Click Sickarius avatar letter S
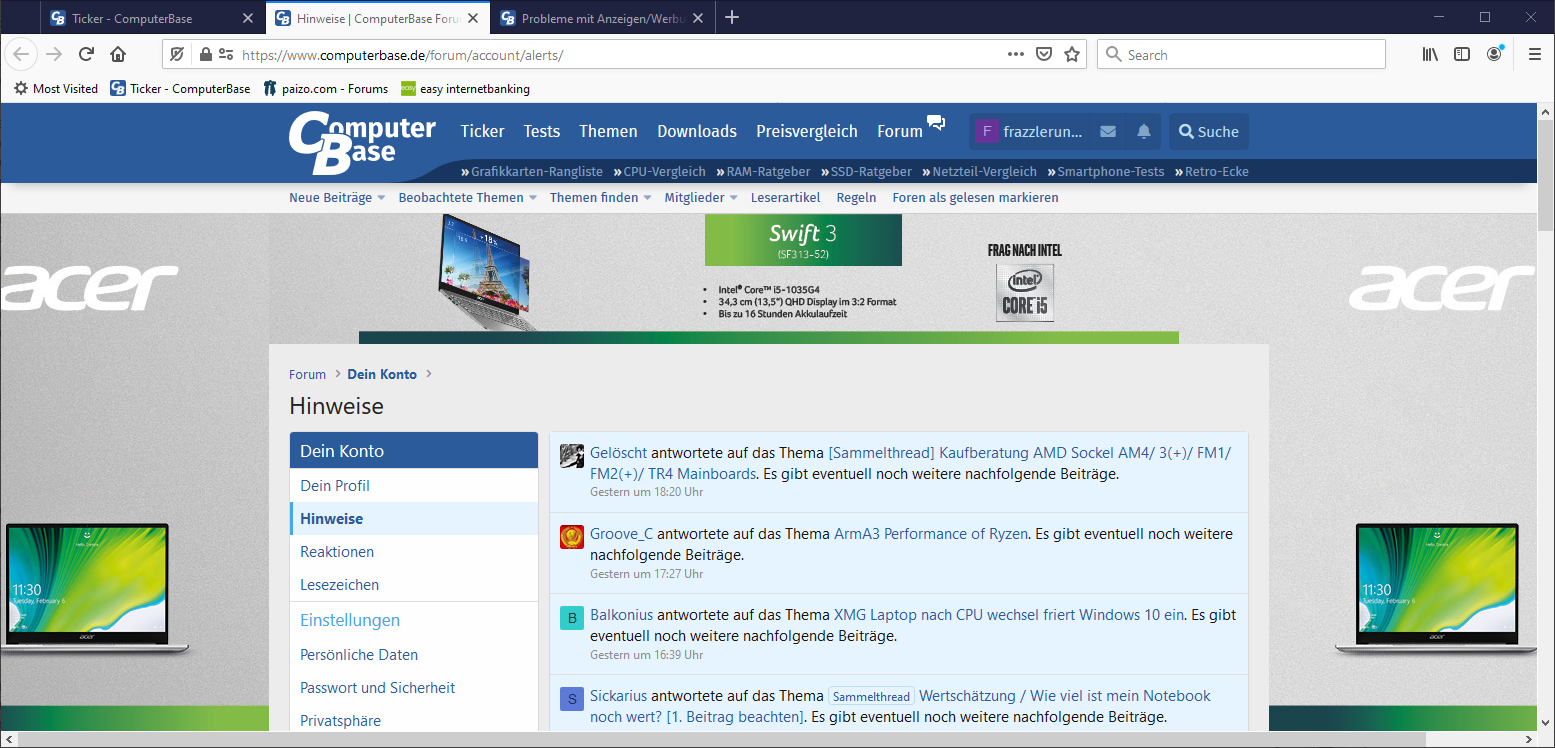The height and width of the screenshot is (748, 1555). click(572, 698)
